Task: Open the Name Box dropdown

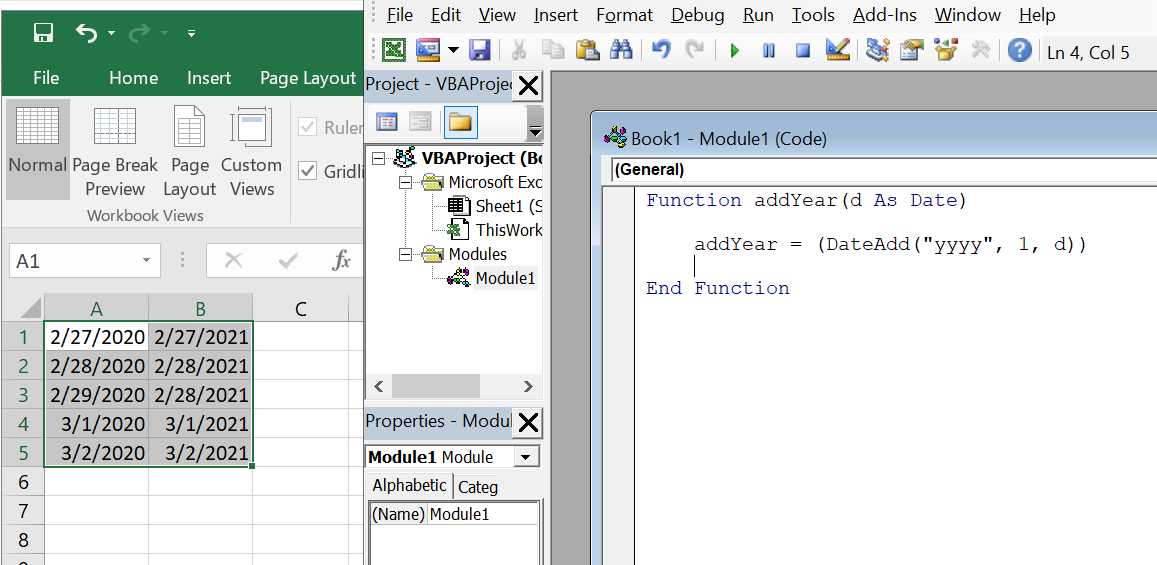Action: [x=146, y=260]
